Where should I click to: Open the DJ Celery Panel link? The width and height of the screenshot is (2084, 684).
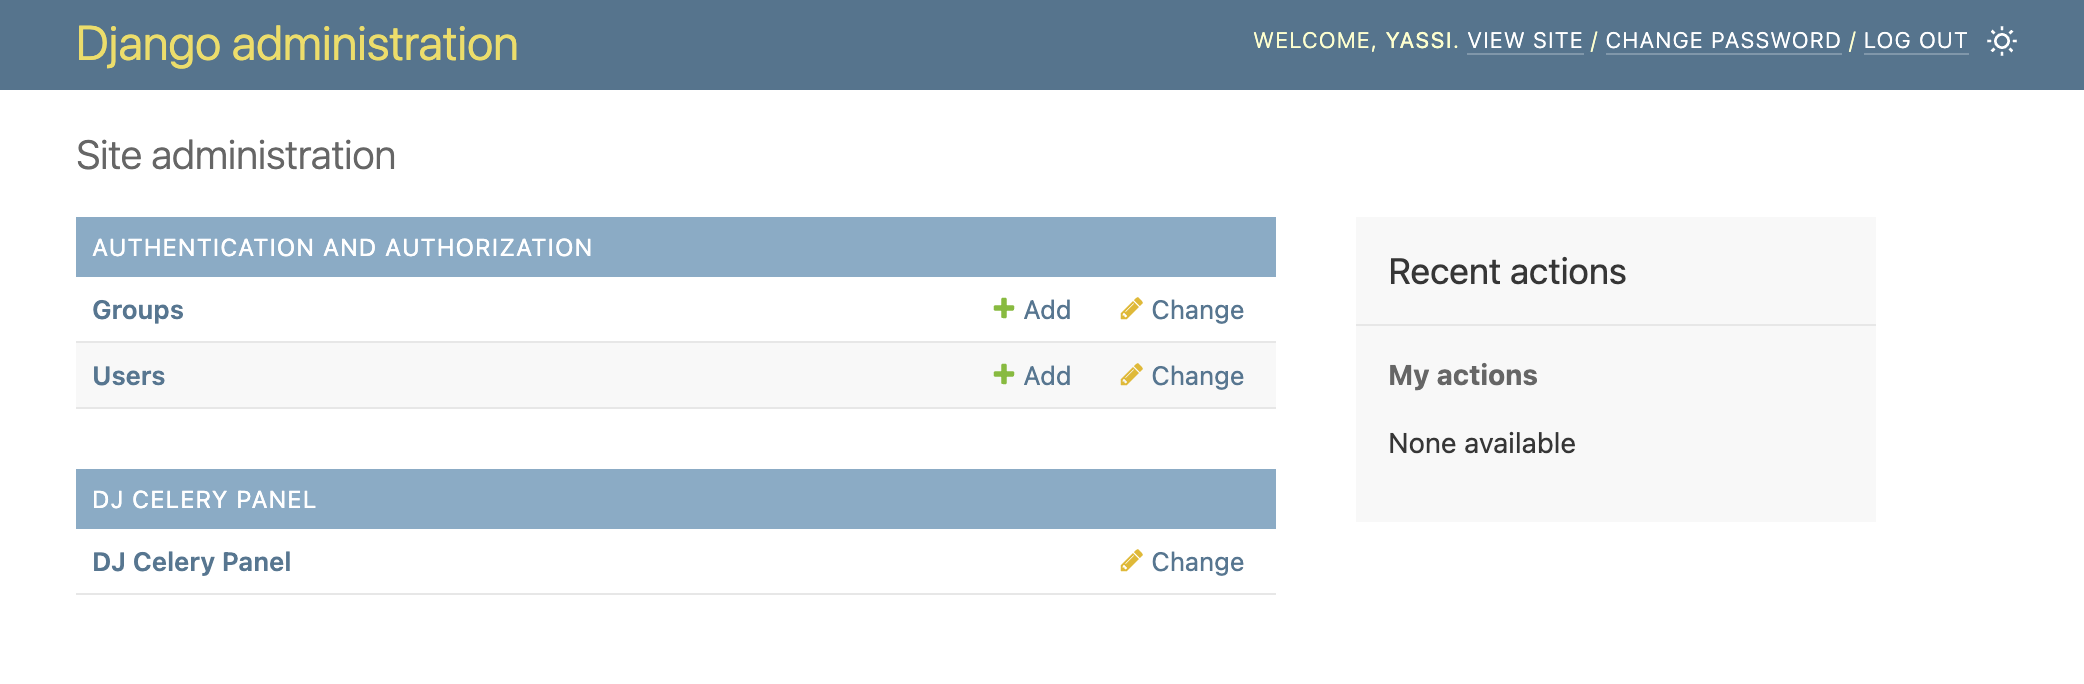(x=191, y=561)
